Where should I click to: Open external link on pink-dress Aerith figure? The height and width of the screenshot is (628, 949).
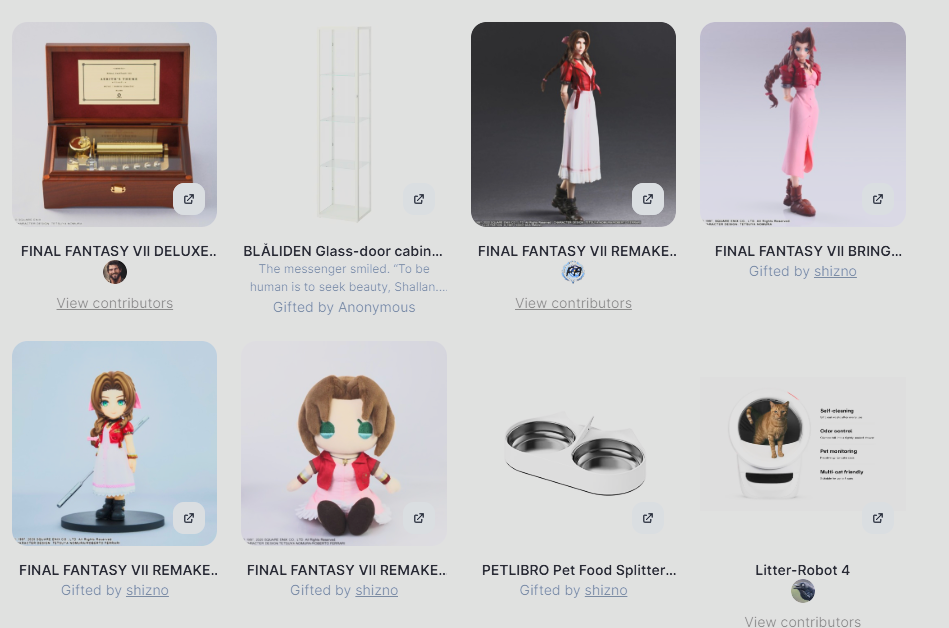tap(878, 199)
